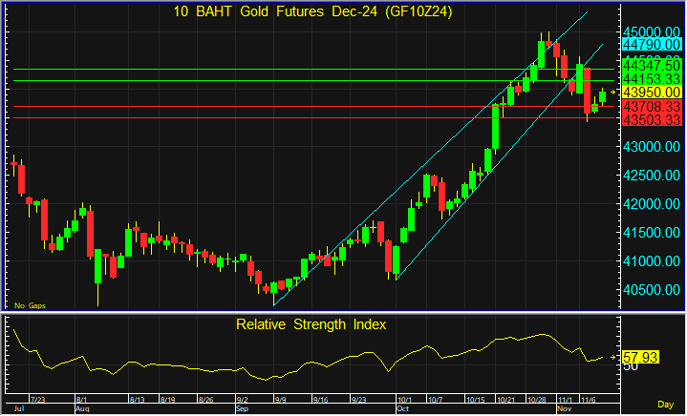Click the Relative Strength Index title
The width and height of the screenshot is (687, 416).
(x=310, y=324)
